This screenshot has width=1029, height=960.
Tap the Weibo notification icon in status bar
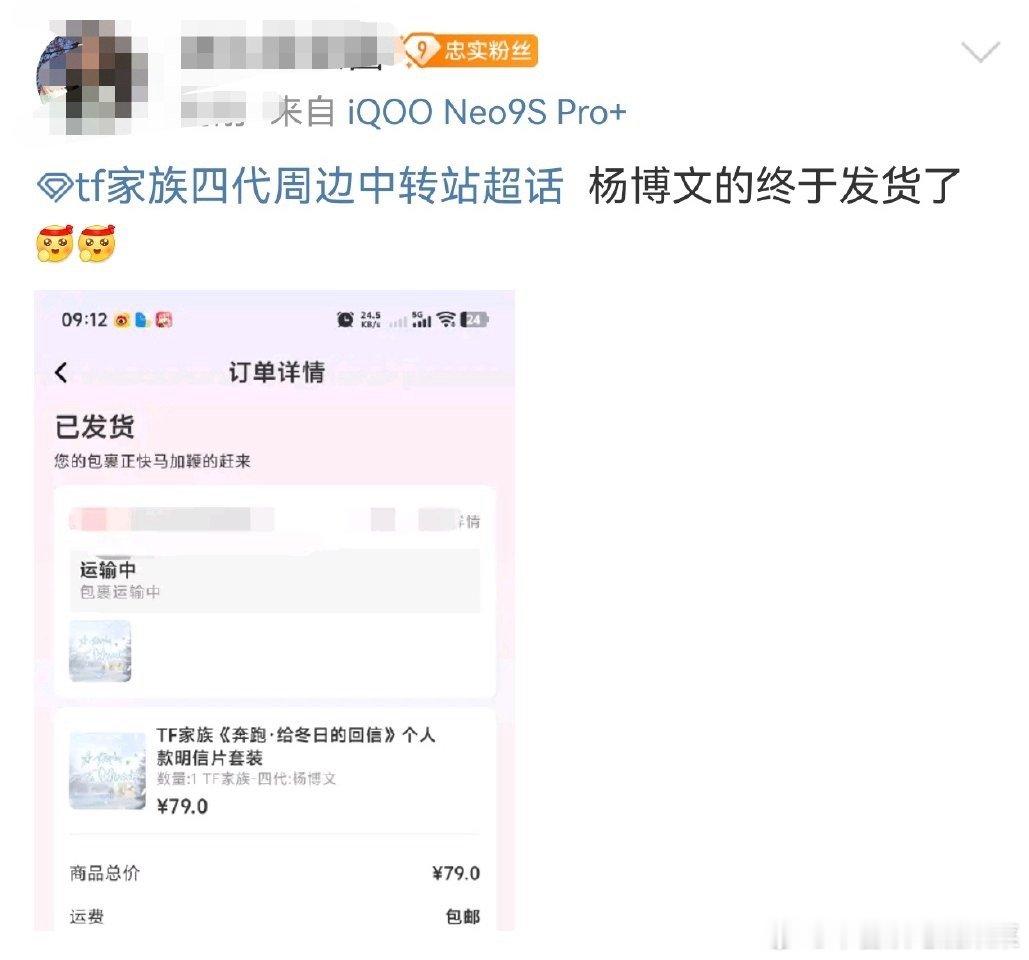[122, 320]
